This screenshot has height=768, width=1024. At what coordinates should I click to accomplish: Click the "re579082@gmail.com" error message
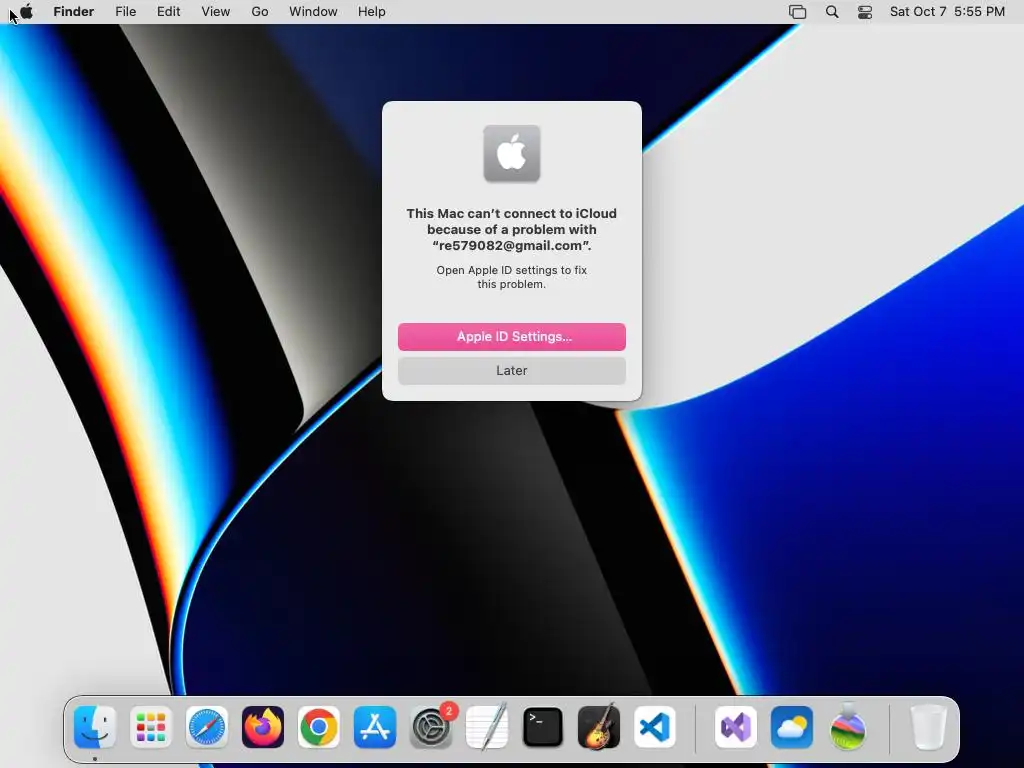[512, 229]
